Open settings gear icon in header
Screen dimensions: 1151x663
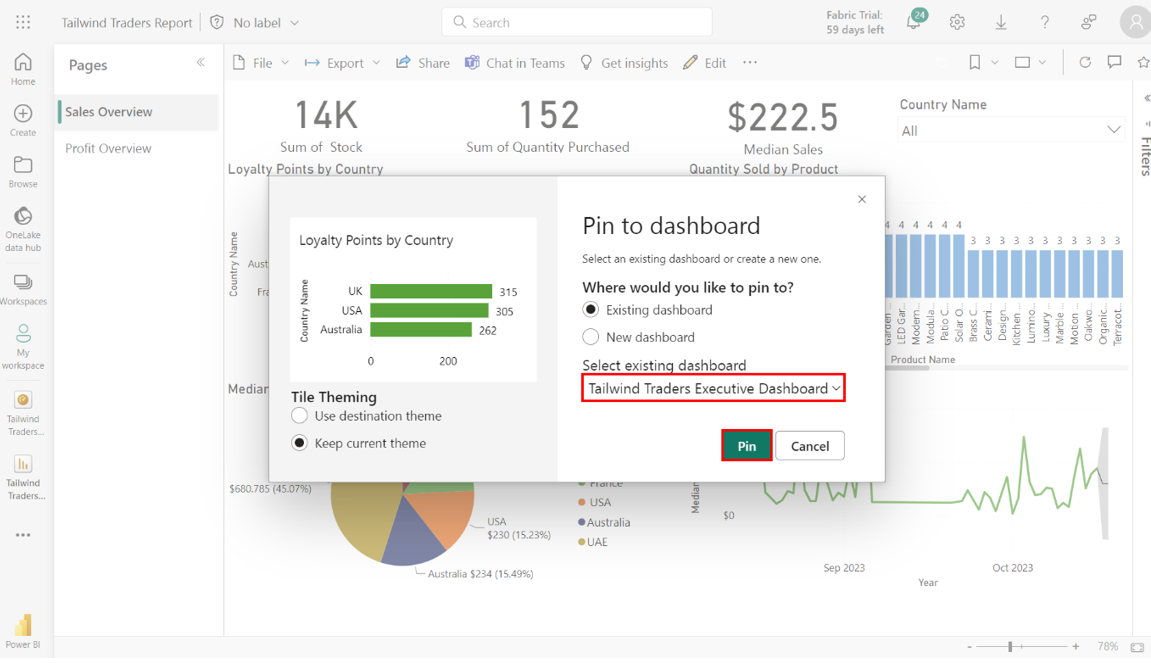[x=957, y=22]
